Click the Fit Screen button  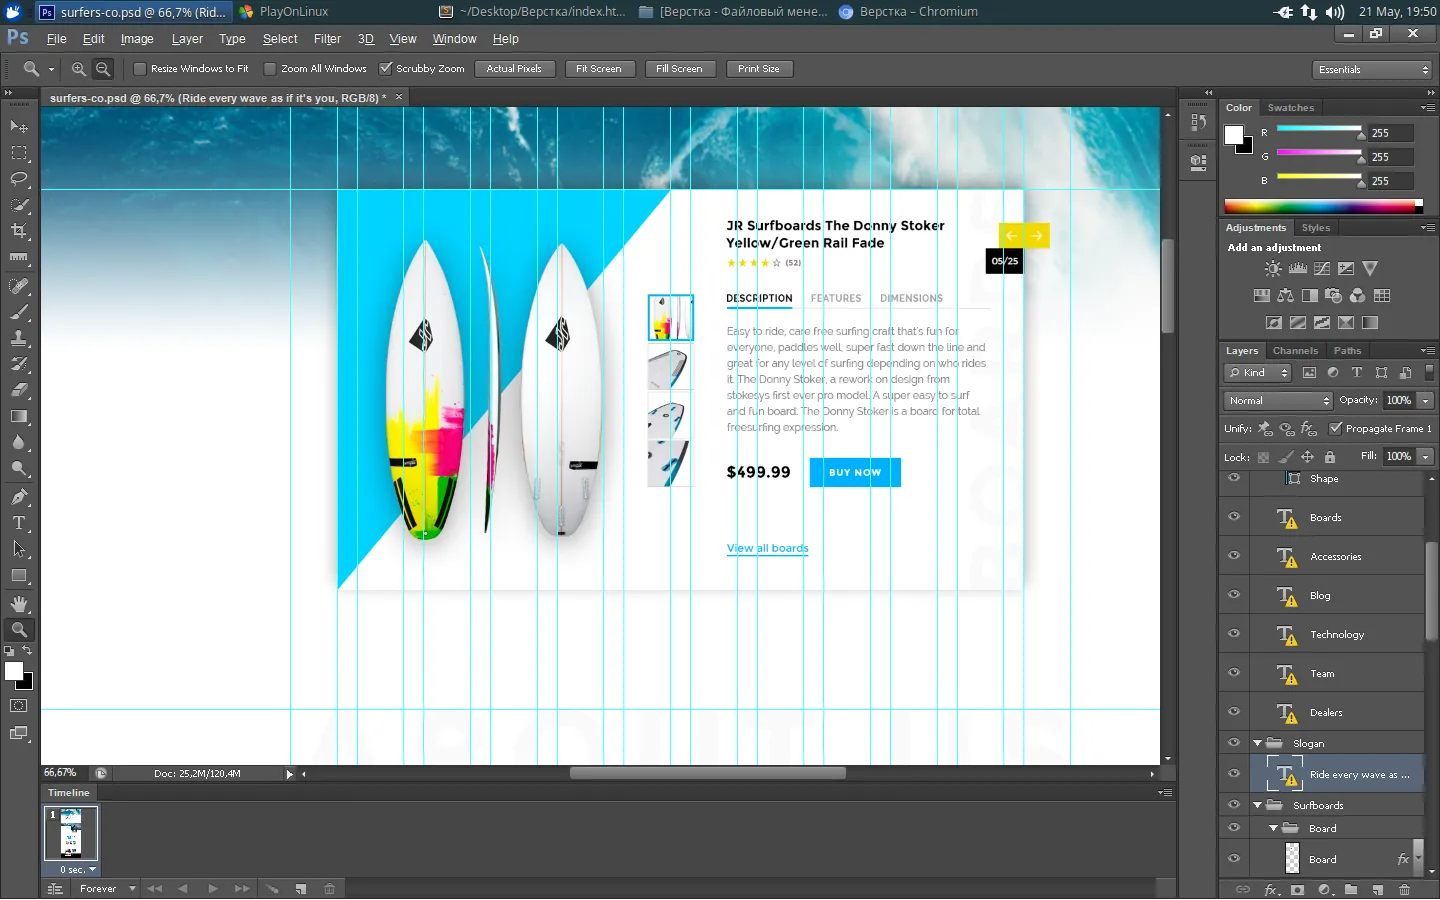599,69
